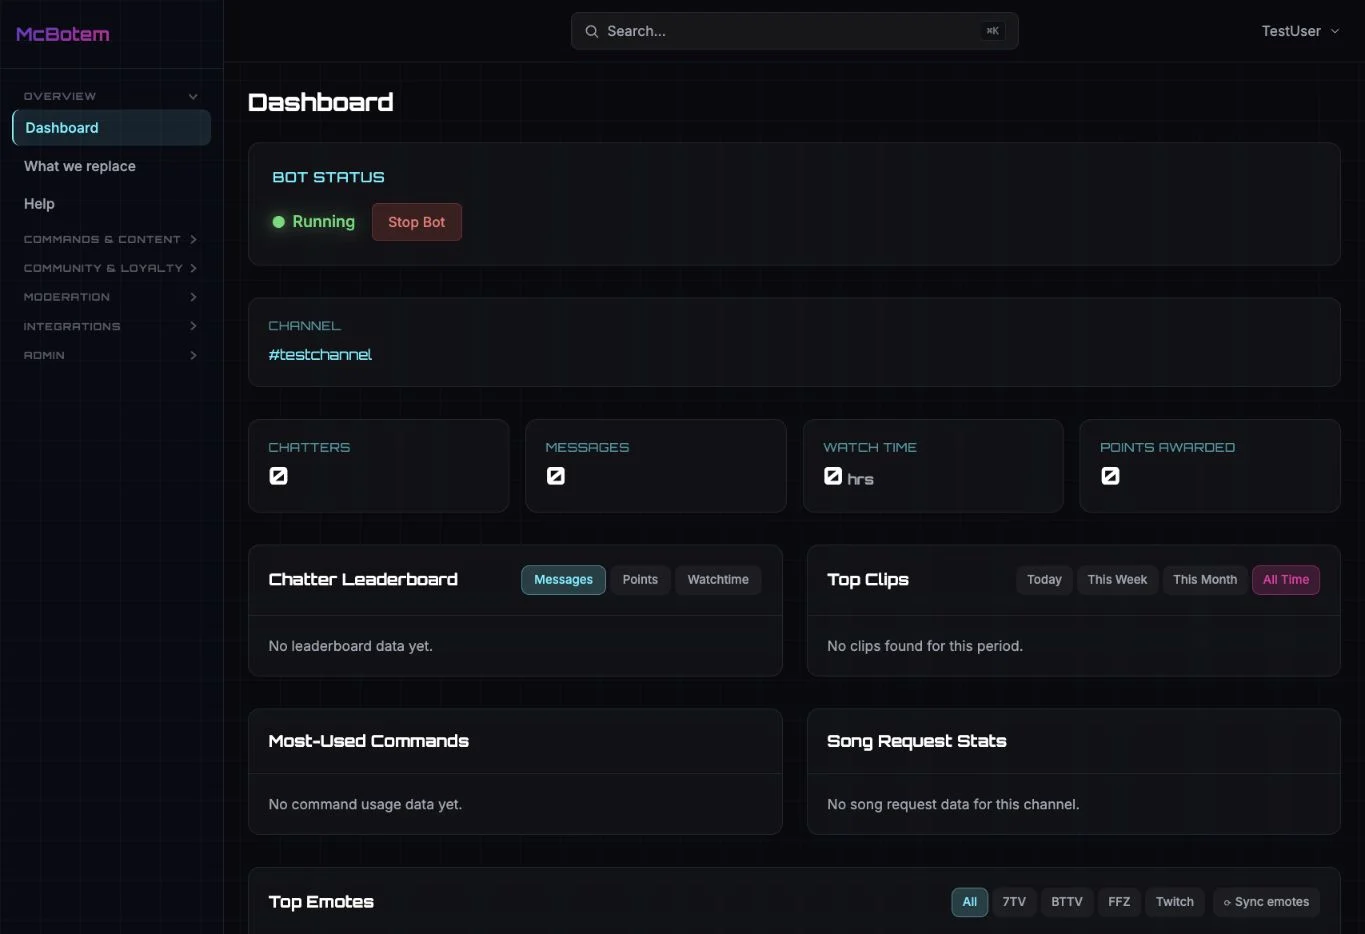Click 'No command usage data yet.' text
The width and height of the screenshot is (1365, 934).
[365, 804]
